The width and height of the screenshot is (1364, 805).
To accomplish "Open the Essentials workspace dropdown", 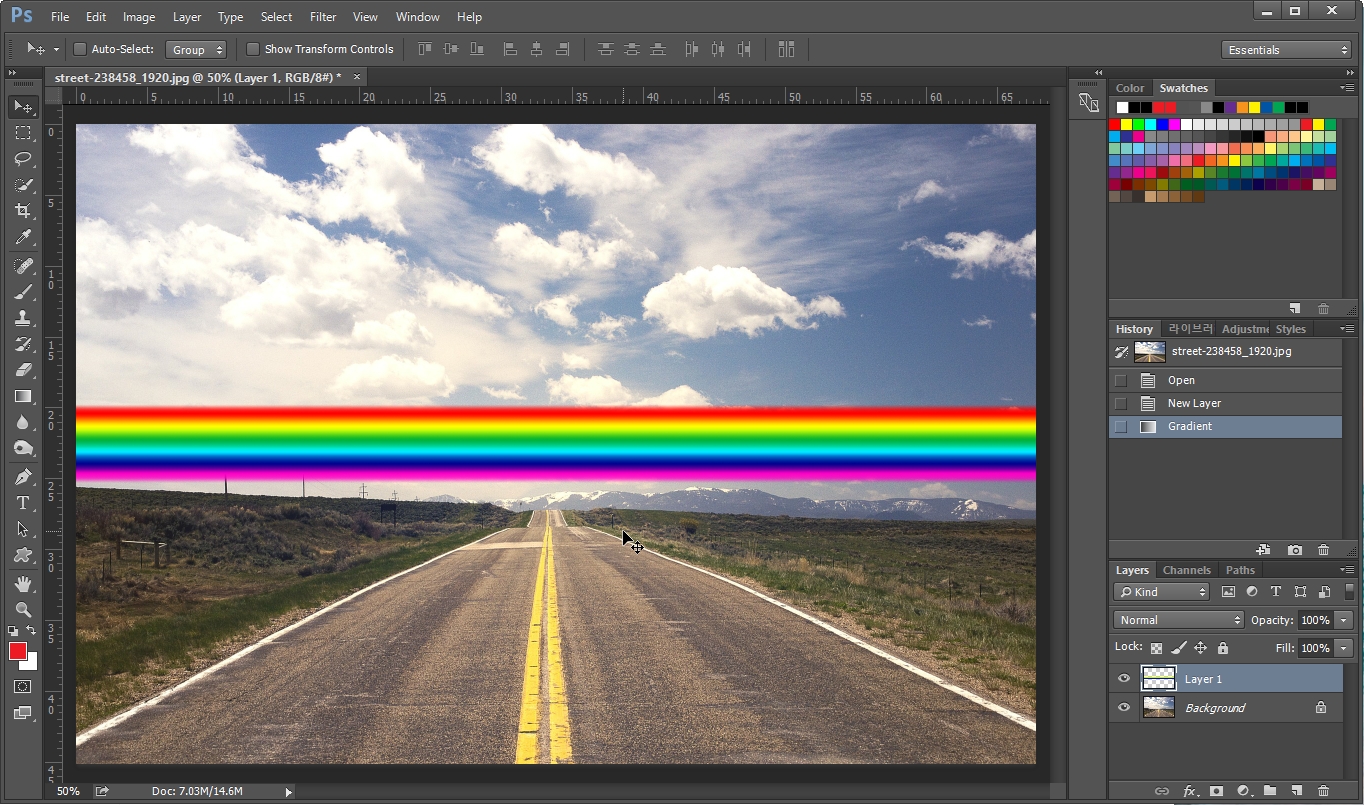I will [1287, 49].
